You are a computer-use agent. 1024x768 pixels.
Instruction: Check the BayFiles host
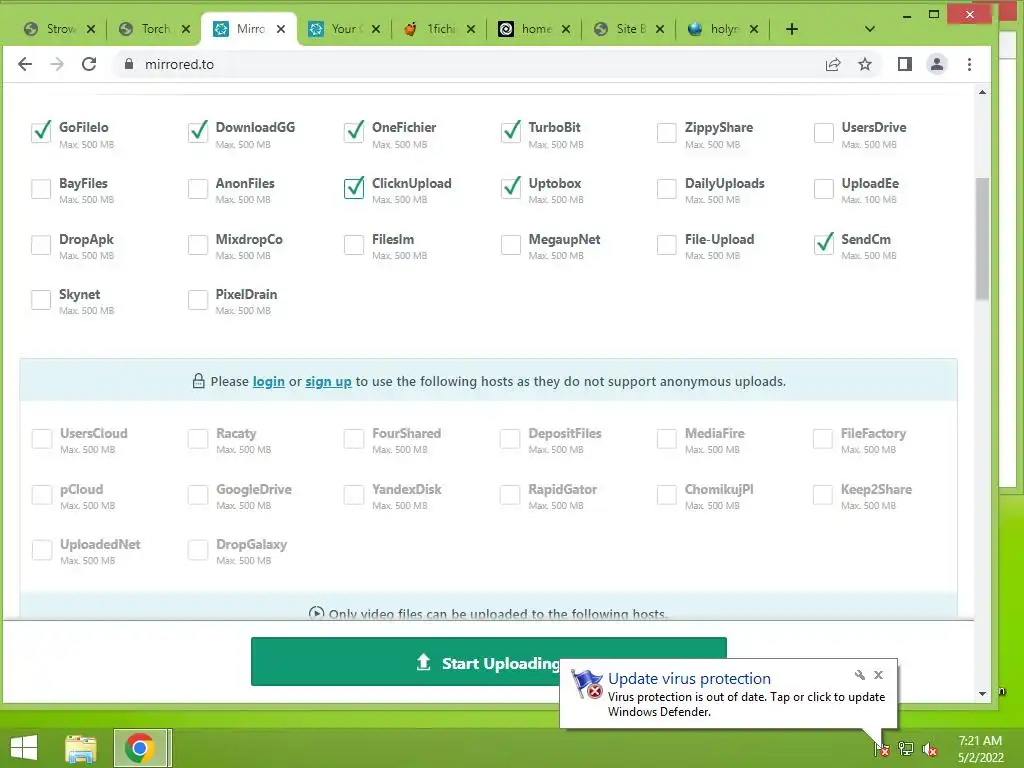41,189
